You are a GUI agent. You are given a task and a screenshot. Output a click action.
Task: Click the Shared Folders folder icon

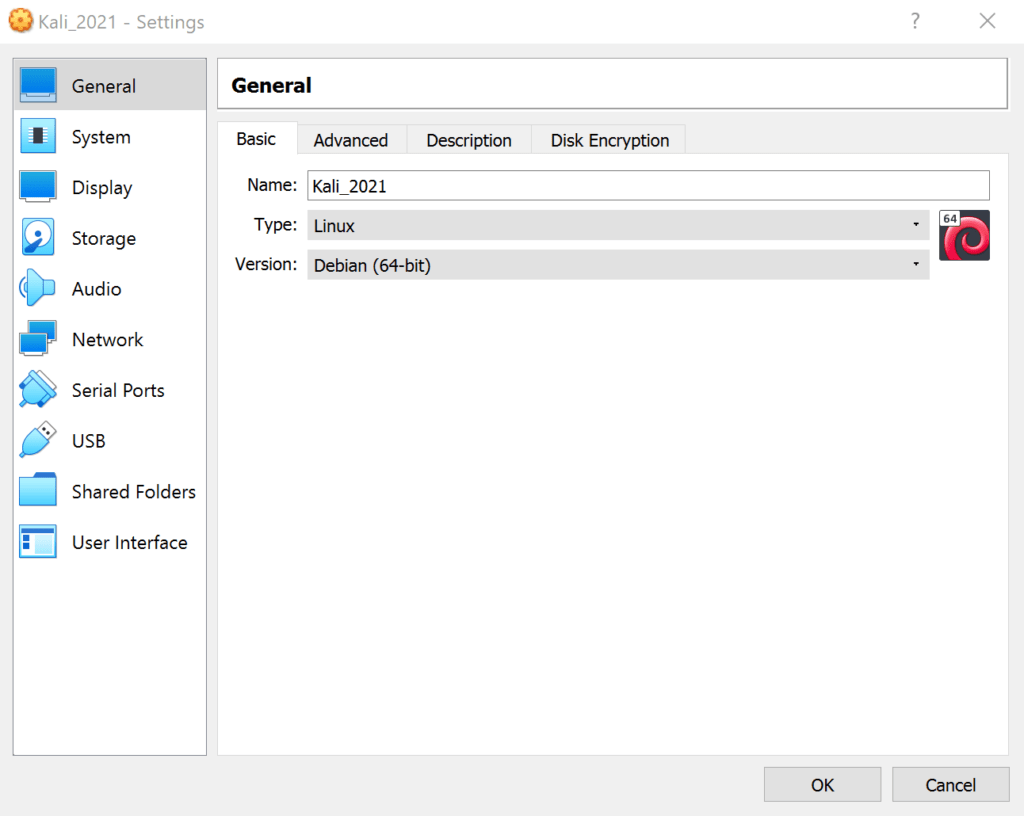click(38, 490)
